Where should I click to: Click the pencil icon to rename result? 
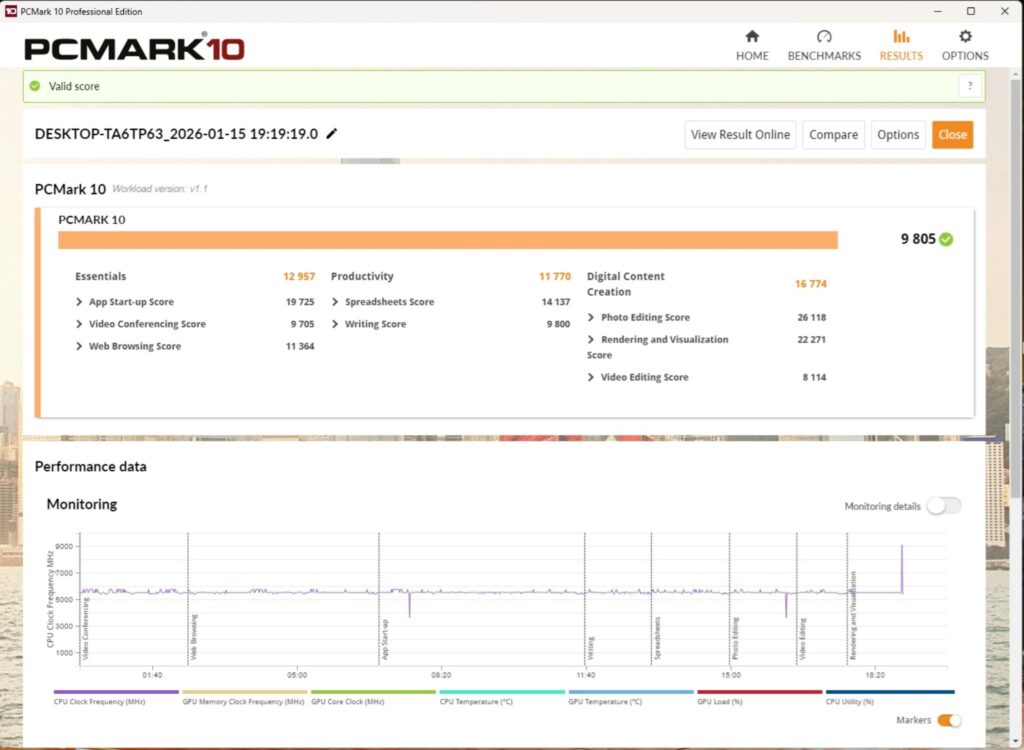tap(332, 134)
